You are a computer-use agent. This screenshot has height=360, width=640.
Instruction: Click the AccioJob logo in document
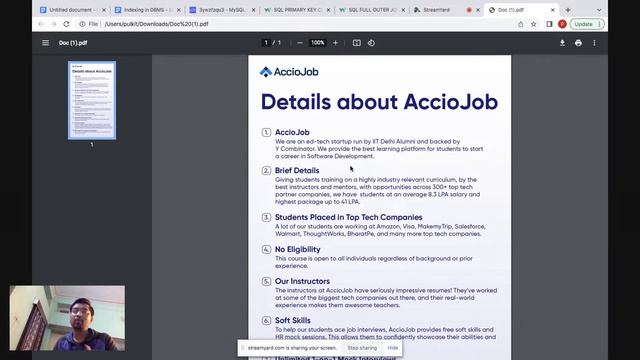click(289, 72)
